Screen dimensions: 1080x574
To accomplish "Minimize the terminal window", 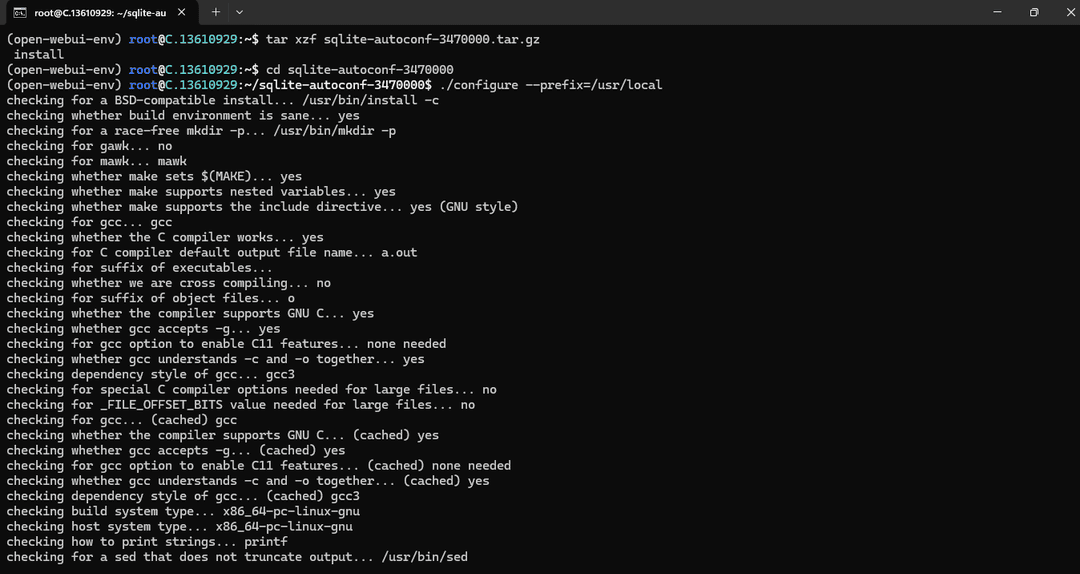I will [x=988, y=12].
